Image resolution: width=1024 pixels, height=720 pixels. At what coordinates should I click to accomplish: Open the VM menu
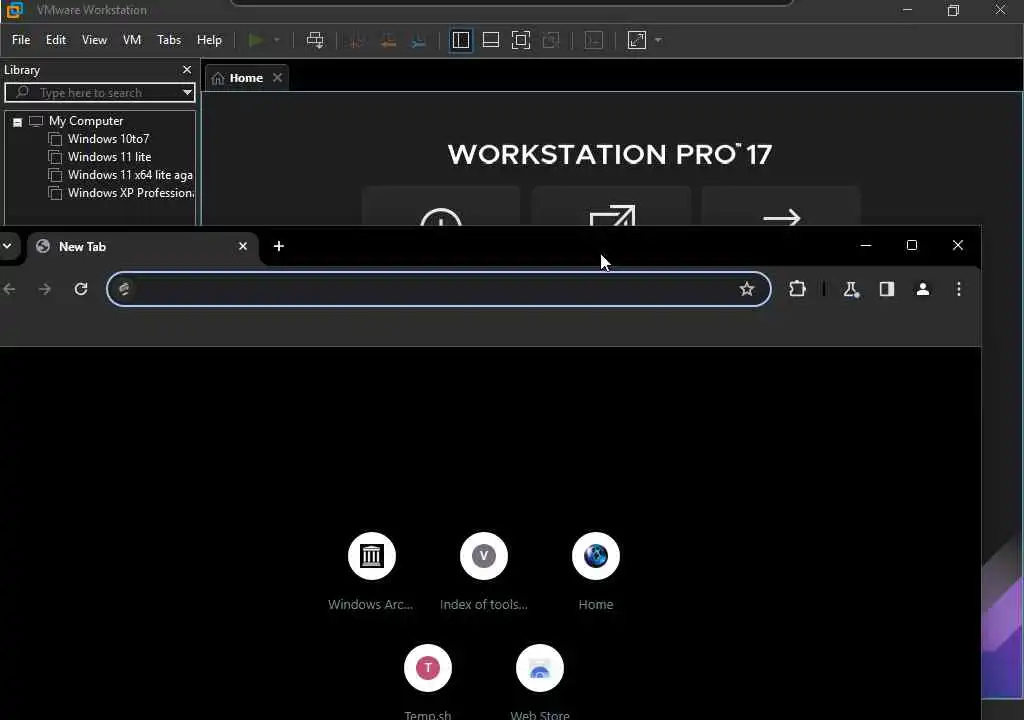132,40
